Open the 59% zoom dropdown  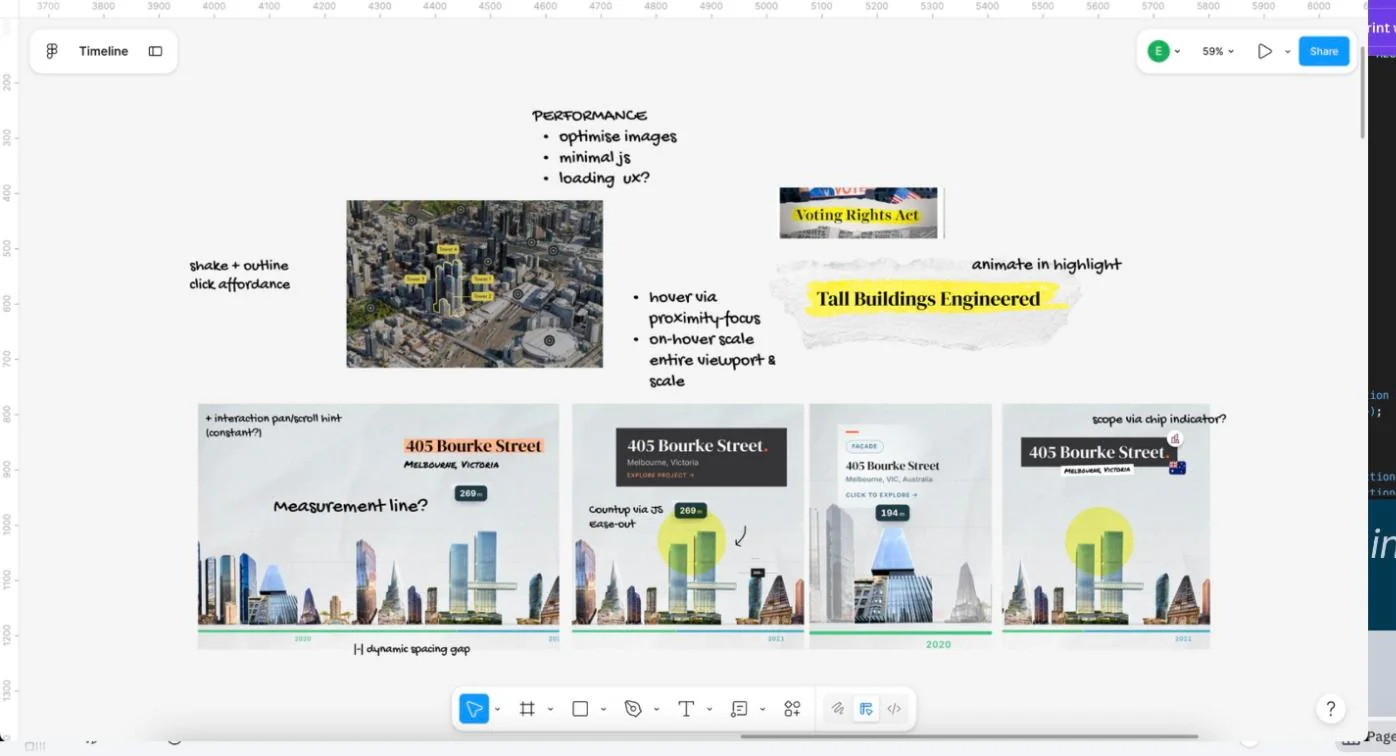(x=1218, y=51)
